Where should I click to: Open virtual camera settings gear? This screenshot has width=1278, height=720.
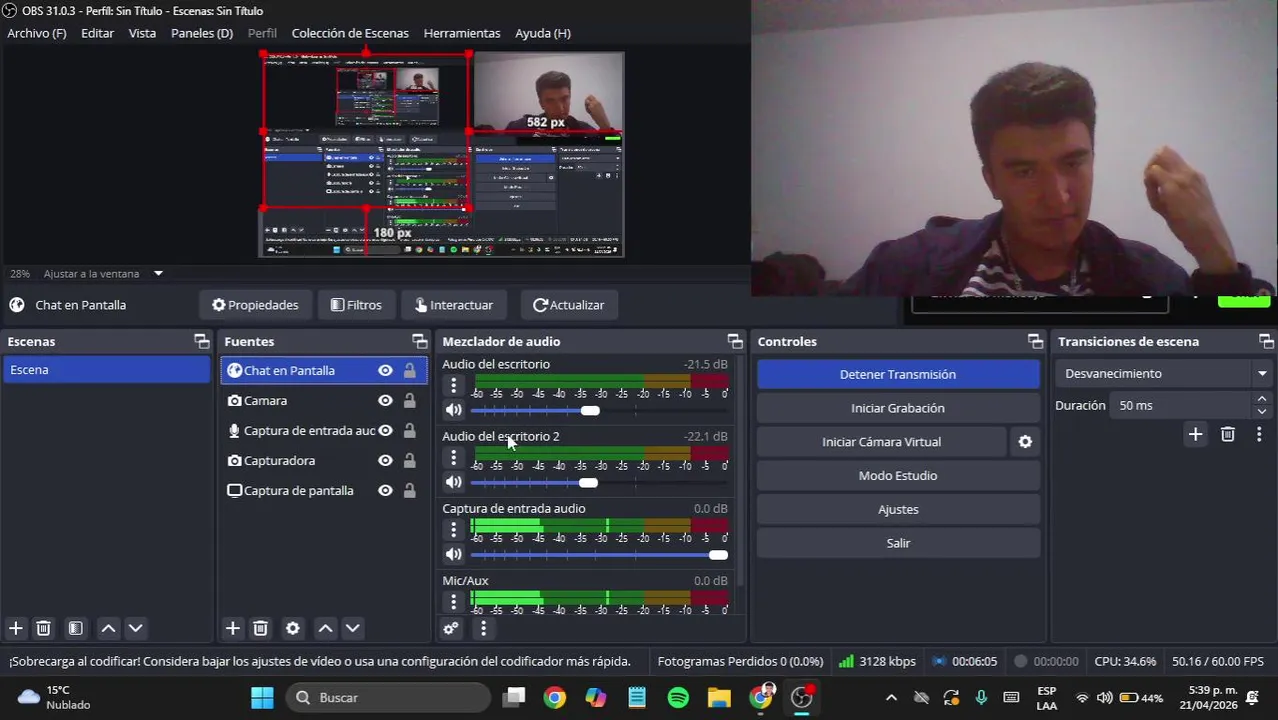(1025, 441)
